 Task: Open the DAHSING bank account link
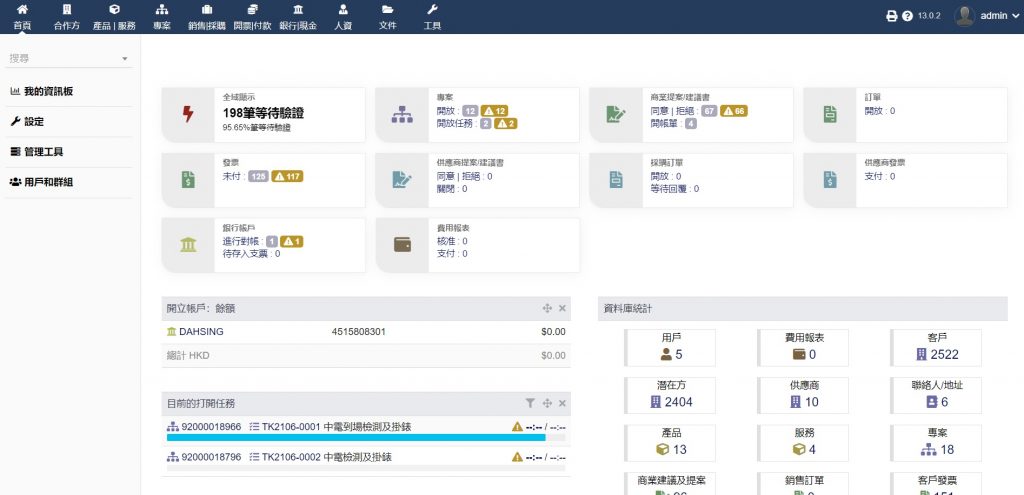coord(197,331)
